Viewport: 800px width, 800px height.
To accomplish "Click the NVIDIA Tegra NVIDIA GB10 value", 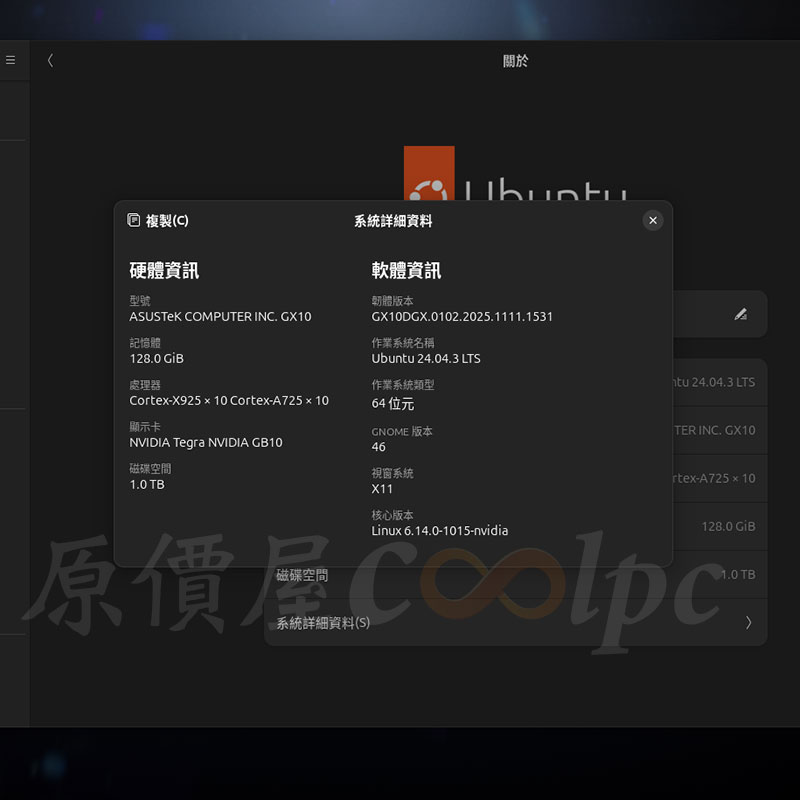I will tap(206, 442).
